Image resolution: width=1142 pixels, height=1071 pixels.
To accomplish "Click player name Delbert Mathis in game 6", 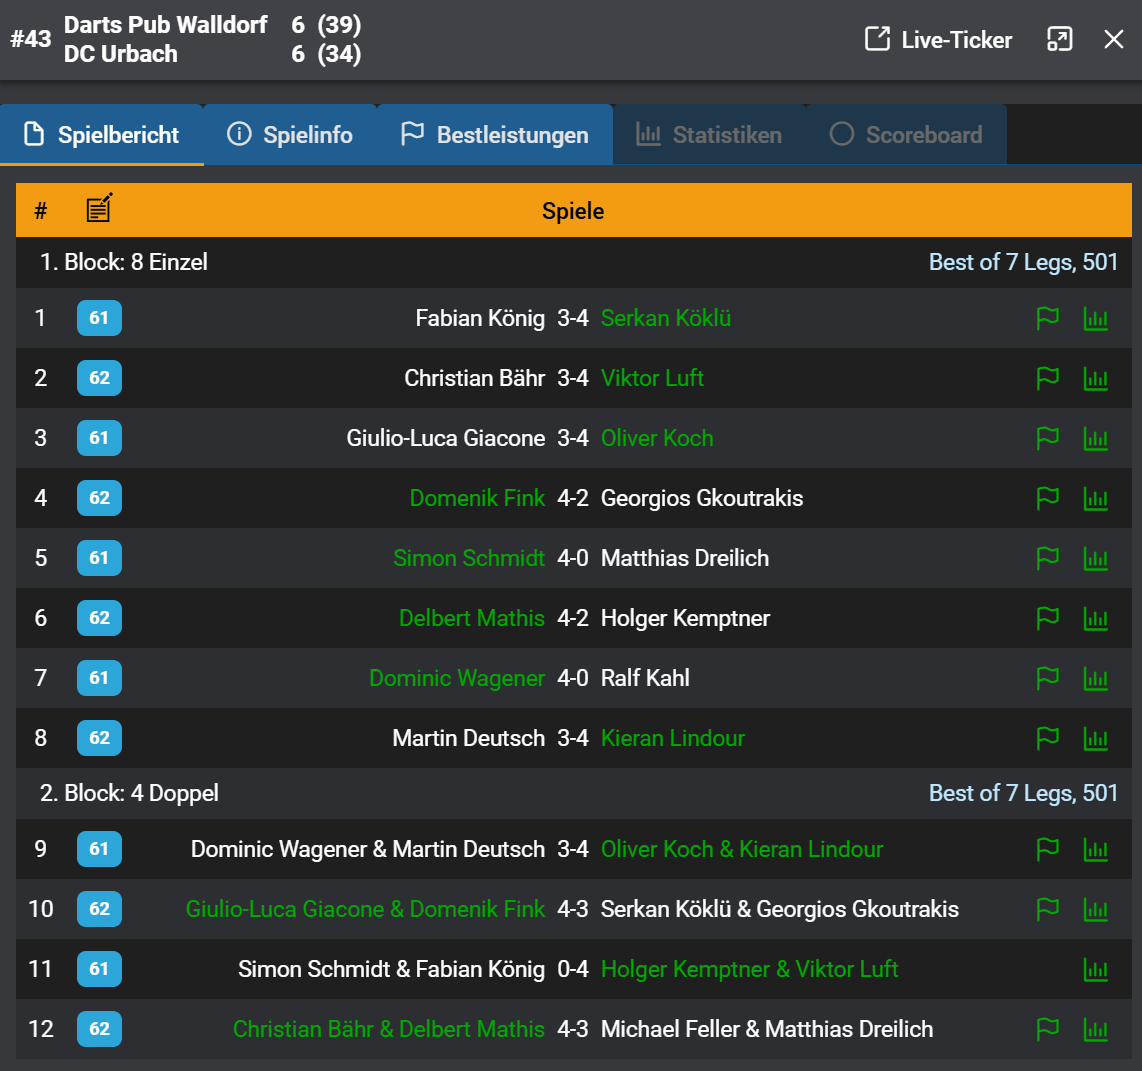I will (471, 618).
